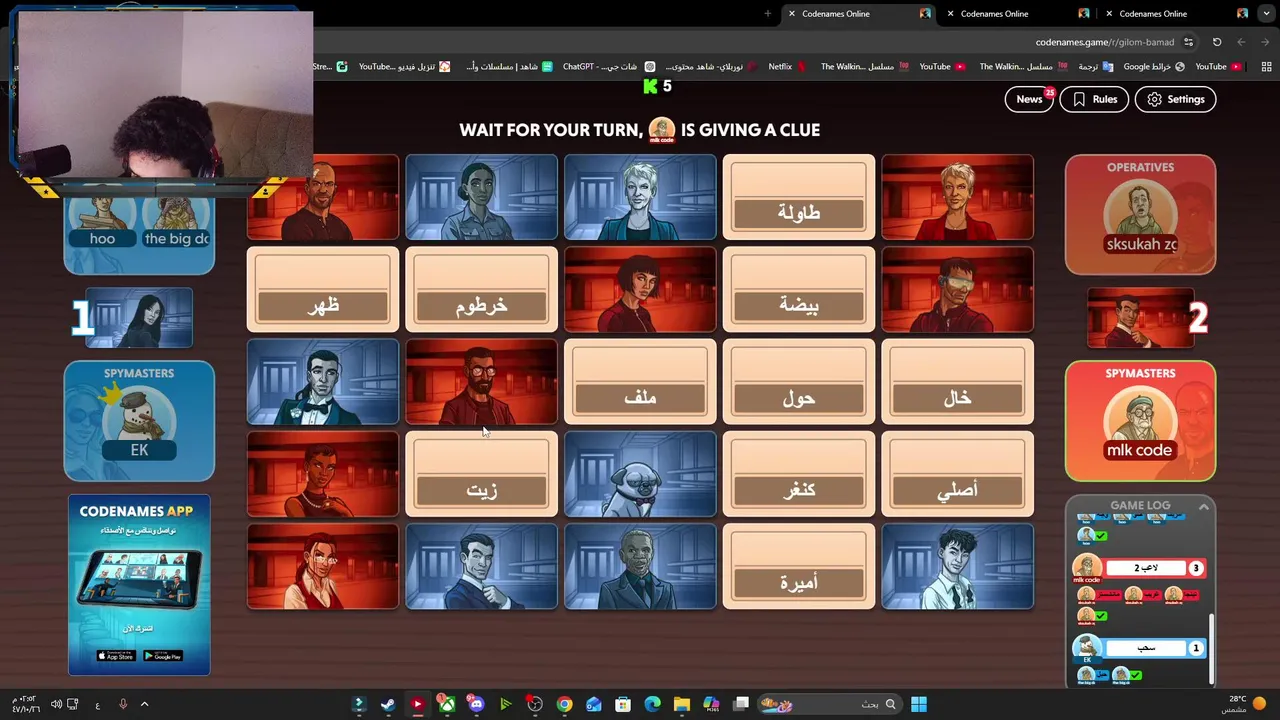Open game Settings
Viewport: 1280px width, 720px height.
tap(1175, 99)
